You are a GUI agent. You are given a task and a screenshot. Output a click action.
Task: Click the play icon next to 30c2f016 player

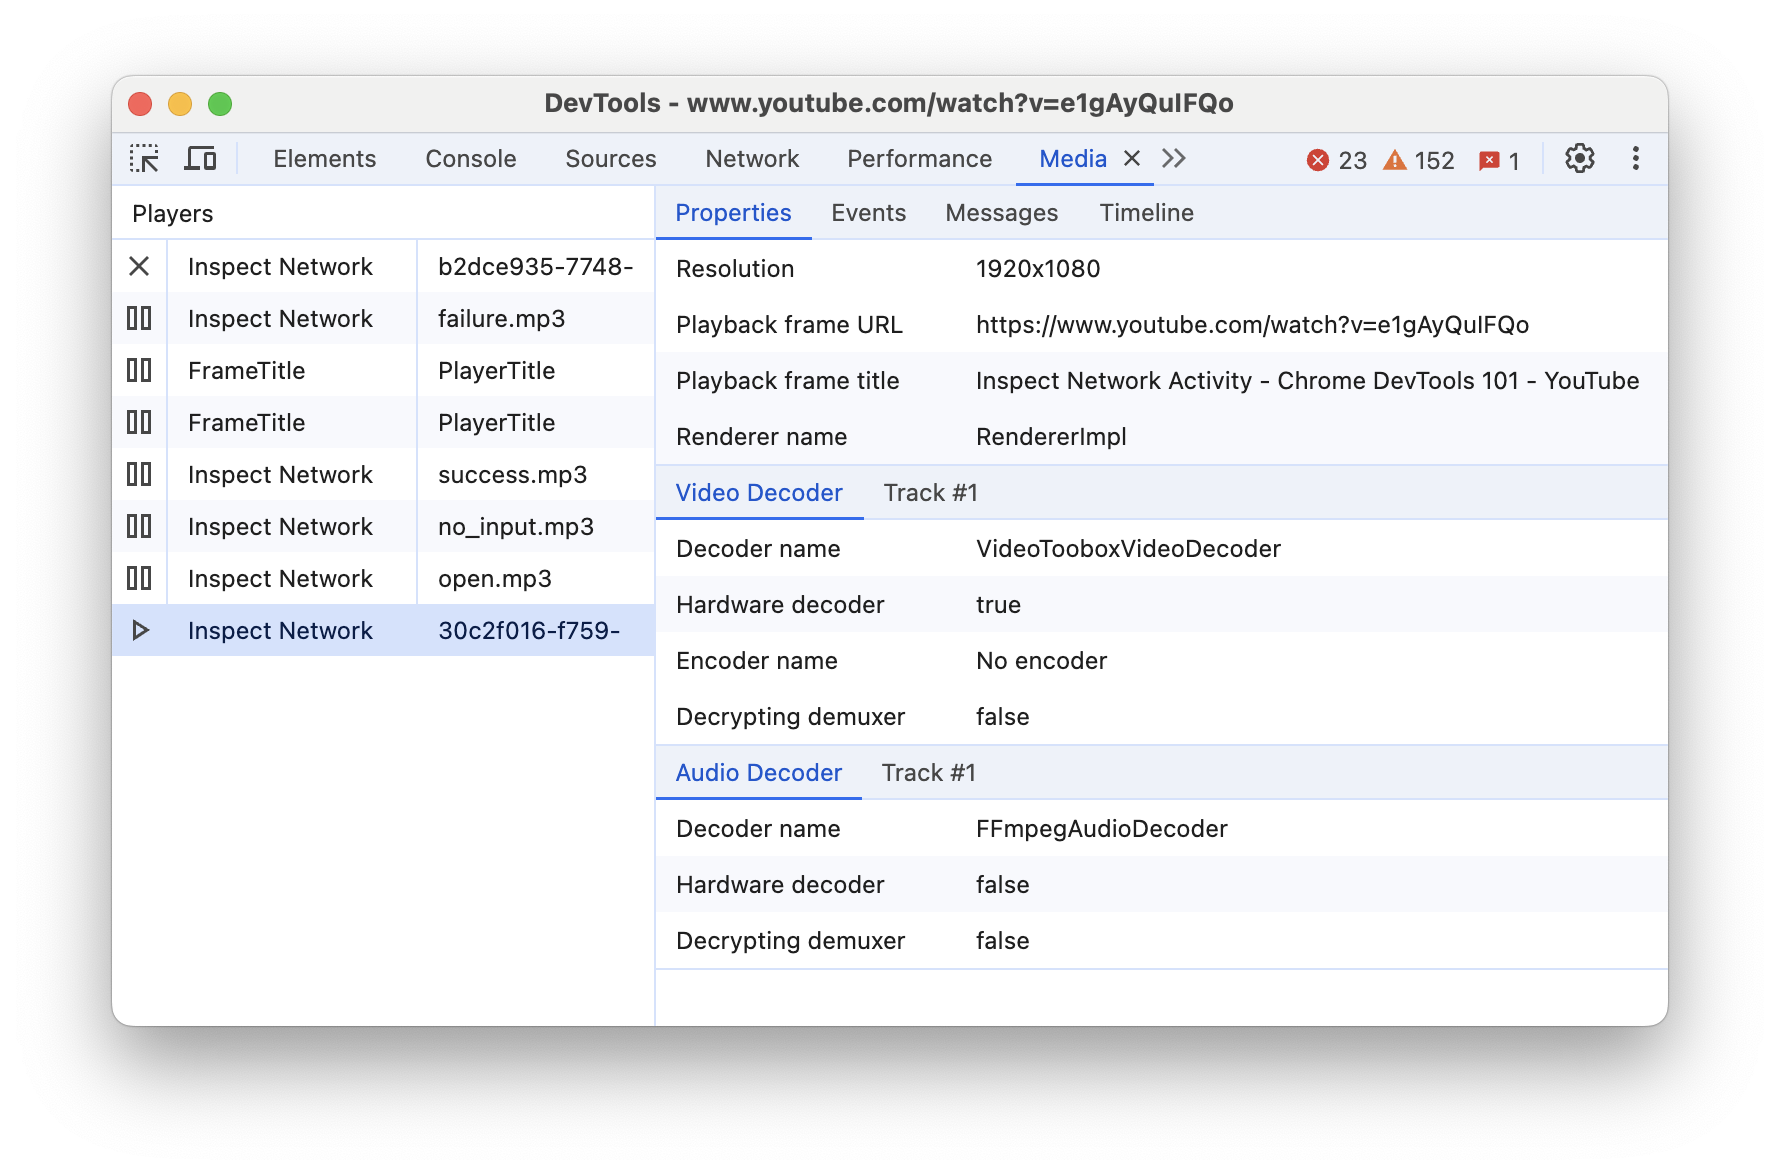click(x=139, y=630)
